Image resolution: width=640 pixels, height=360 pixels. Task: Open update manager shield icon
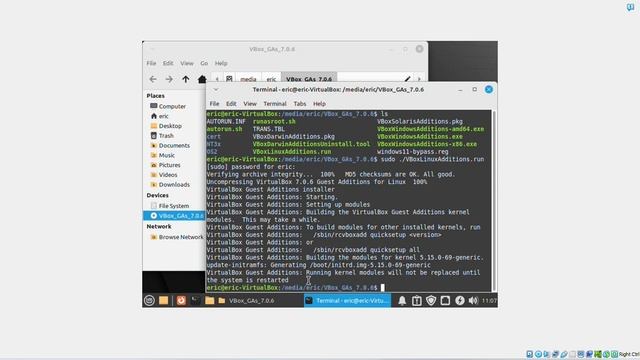(x=431, y=300)
